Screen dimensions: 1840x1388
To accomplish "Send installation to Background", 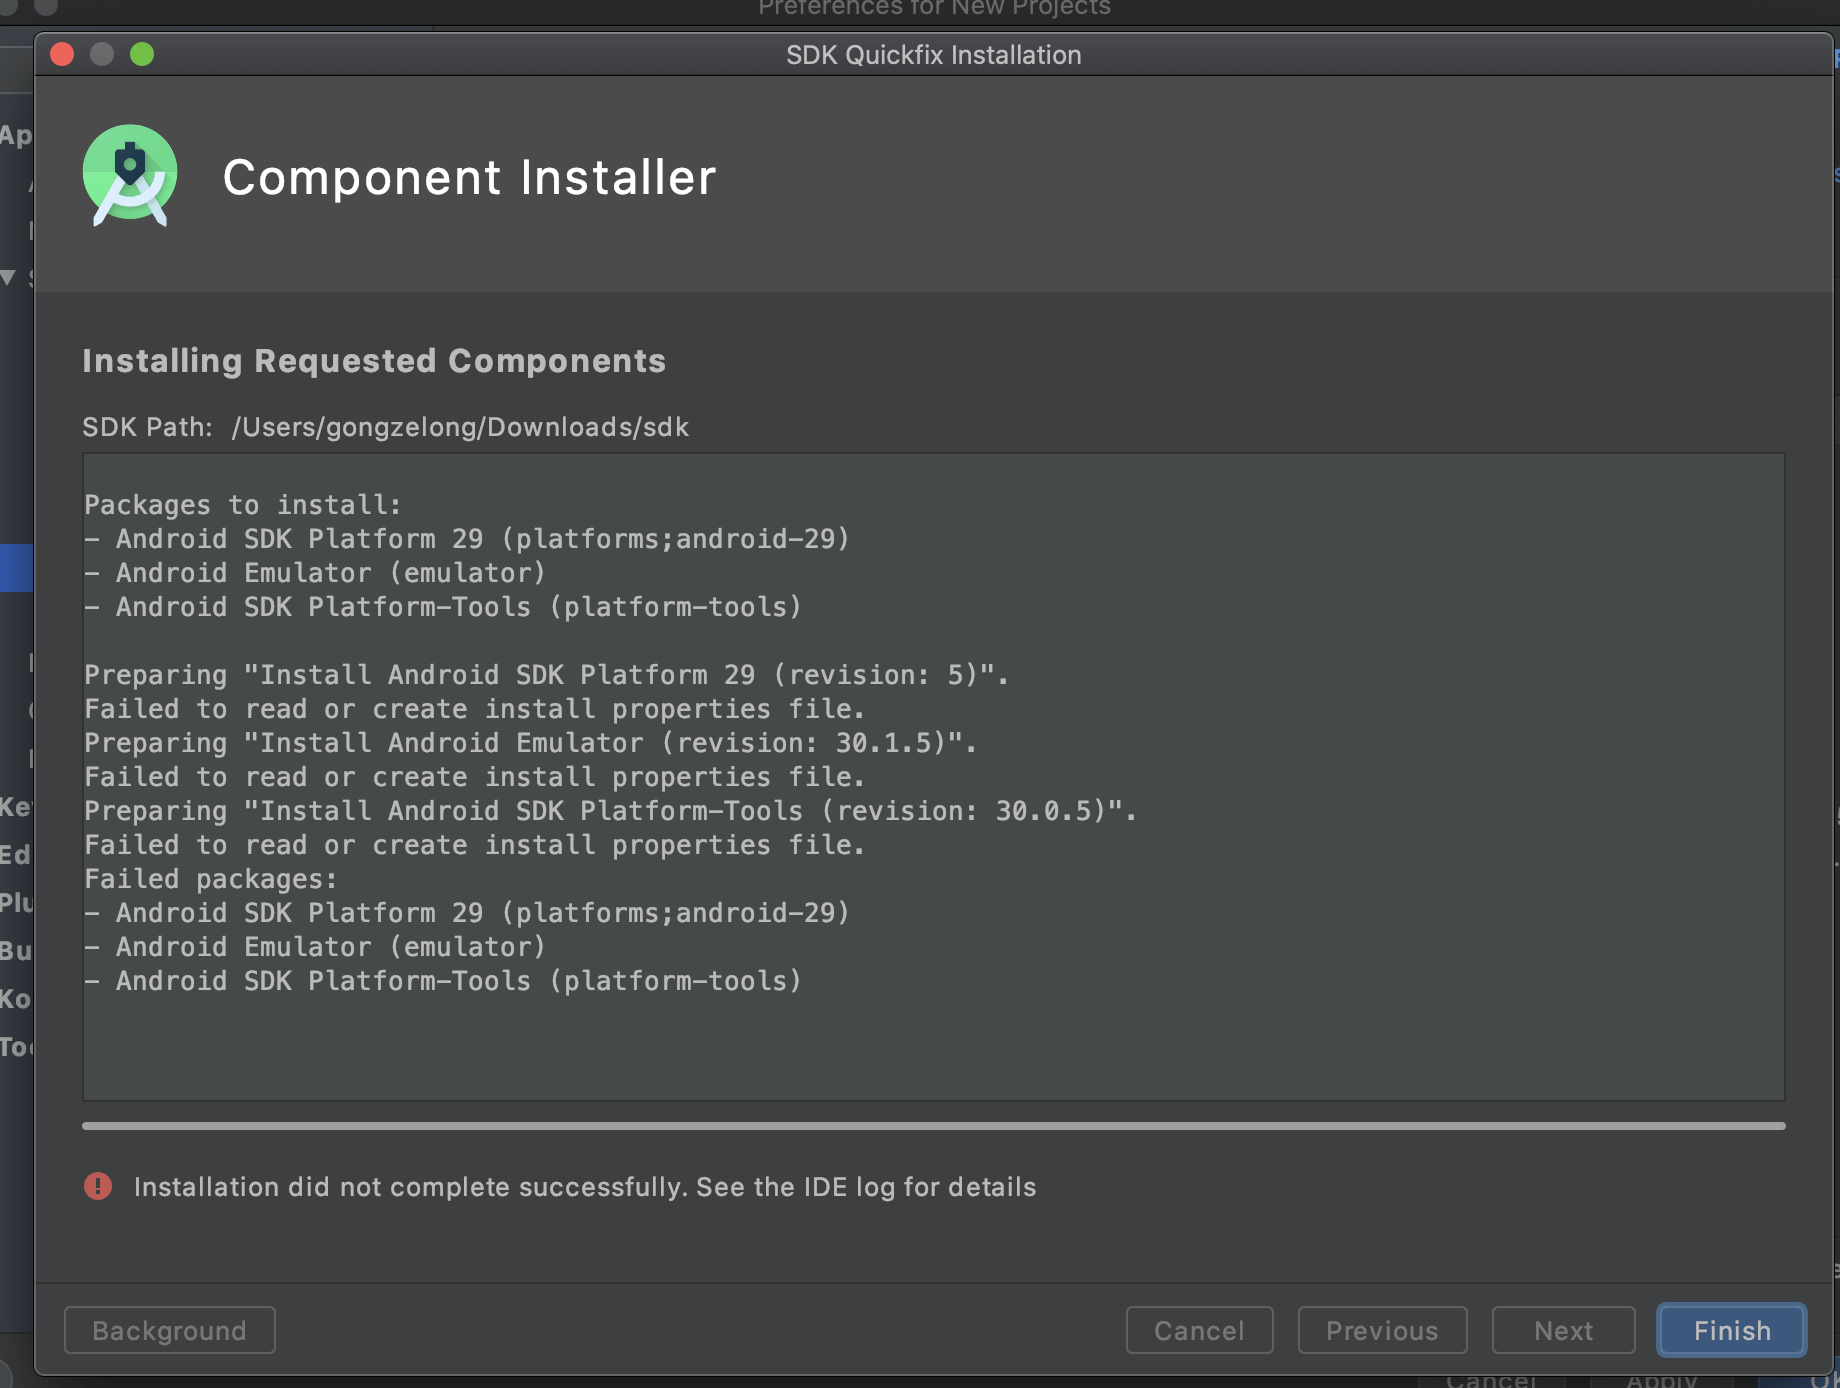I will pyautogui.click(x=169, y=1330).
